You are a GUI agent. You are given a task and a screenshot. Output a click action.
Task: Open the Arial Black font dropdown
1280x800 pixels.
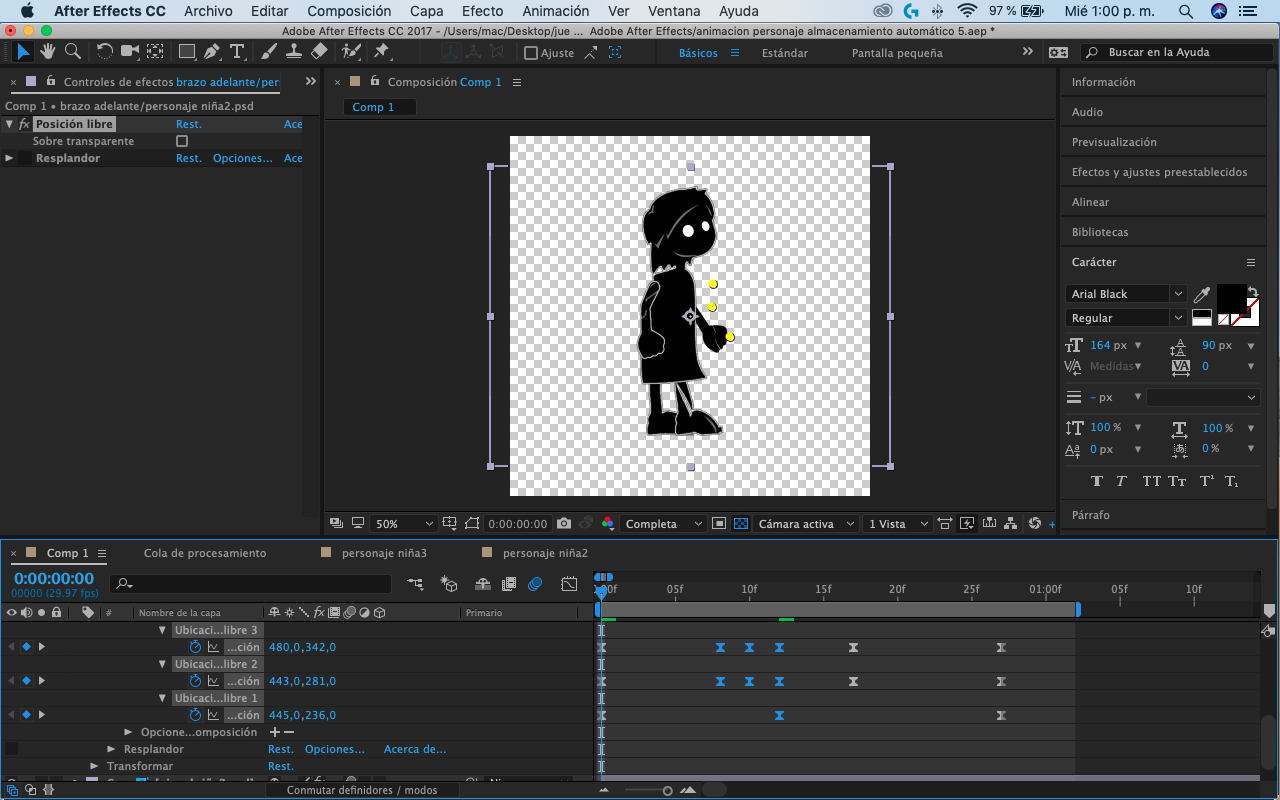pos(1125,294)
